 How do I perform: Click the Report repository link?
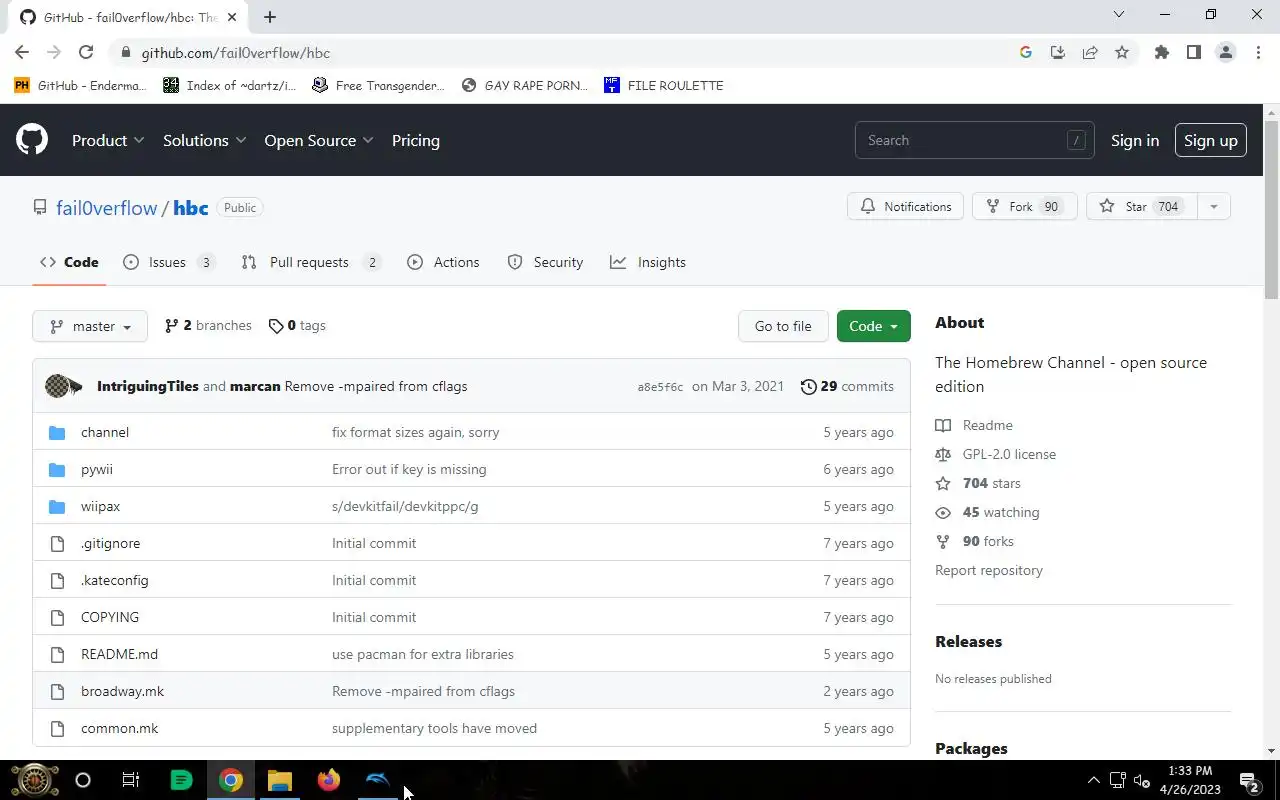[x=989, y=570]
